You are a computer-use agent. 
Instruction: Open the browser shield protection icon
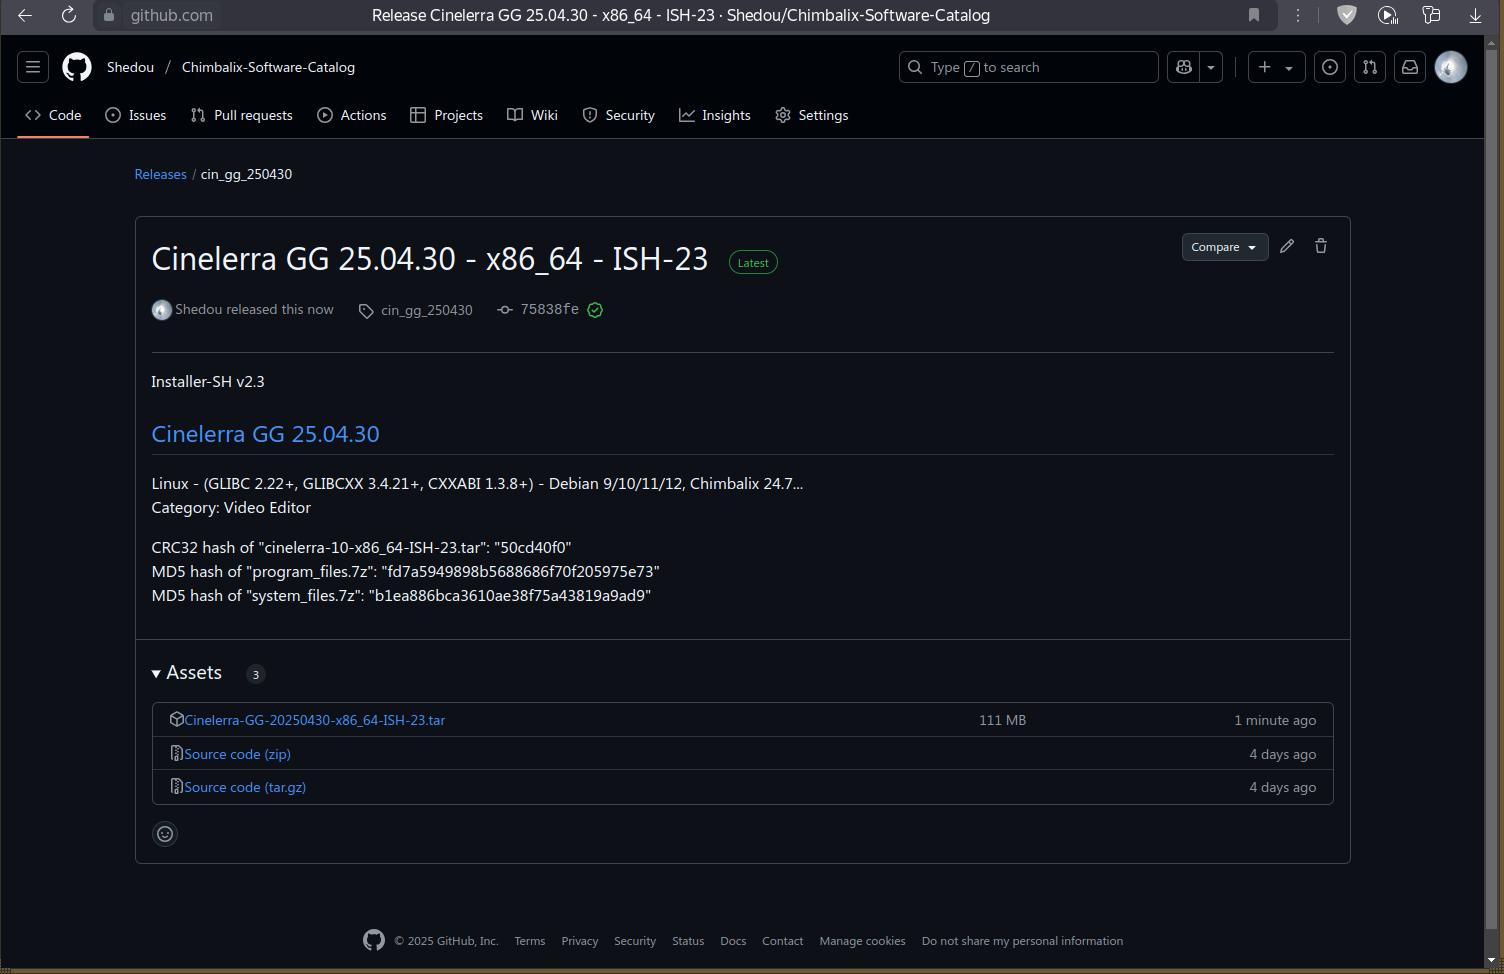tap(1347, 15)
